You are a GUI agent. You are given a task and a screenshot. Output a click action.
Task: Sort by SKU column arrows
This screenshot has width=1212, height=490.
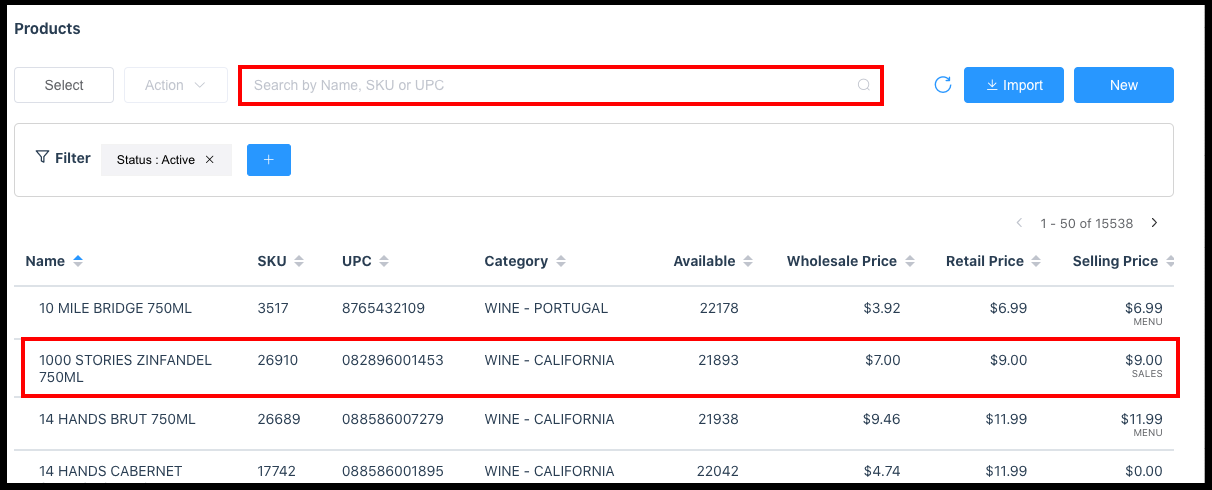click(x=298, y=261)
